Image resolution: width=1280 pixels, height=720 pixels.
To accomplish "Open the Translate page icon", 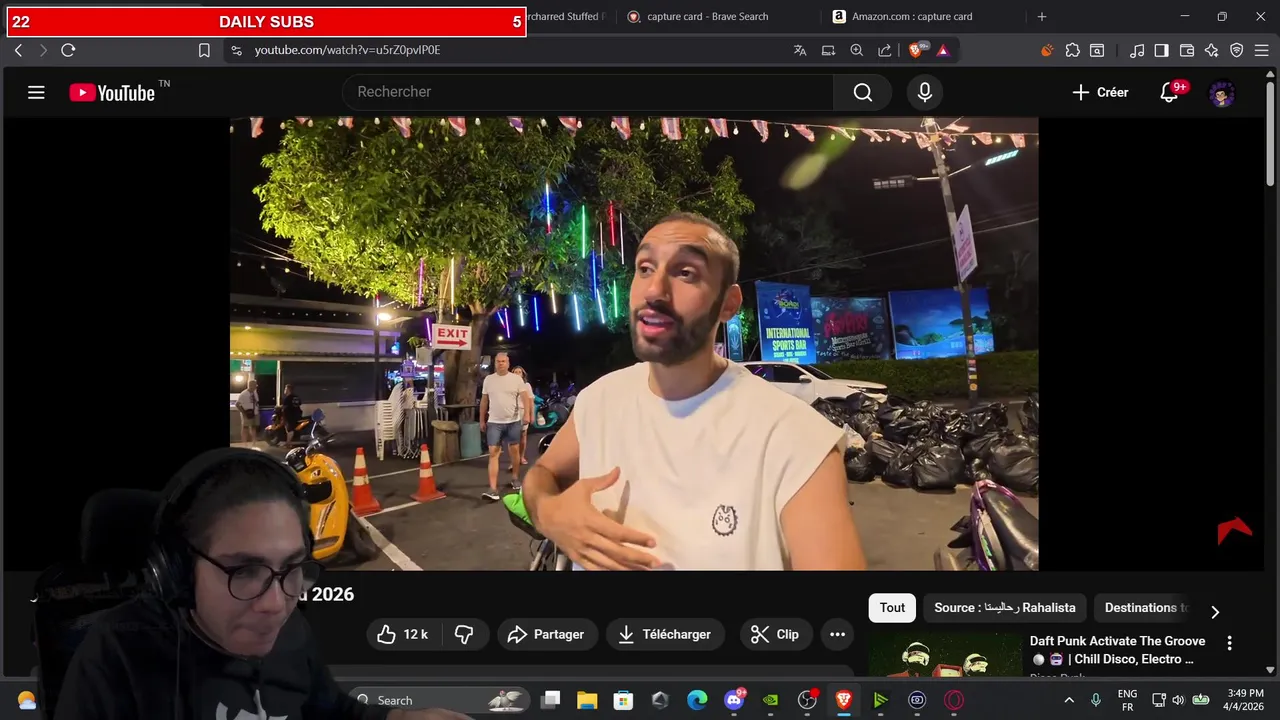I will pos(800,50).
